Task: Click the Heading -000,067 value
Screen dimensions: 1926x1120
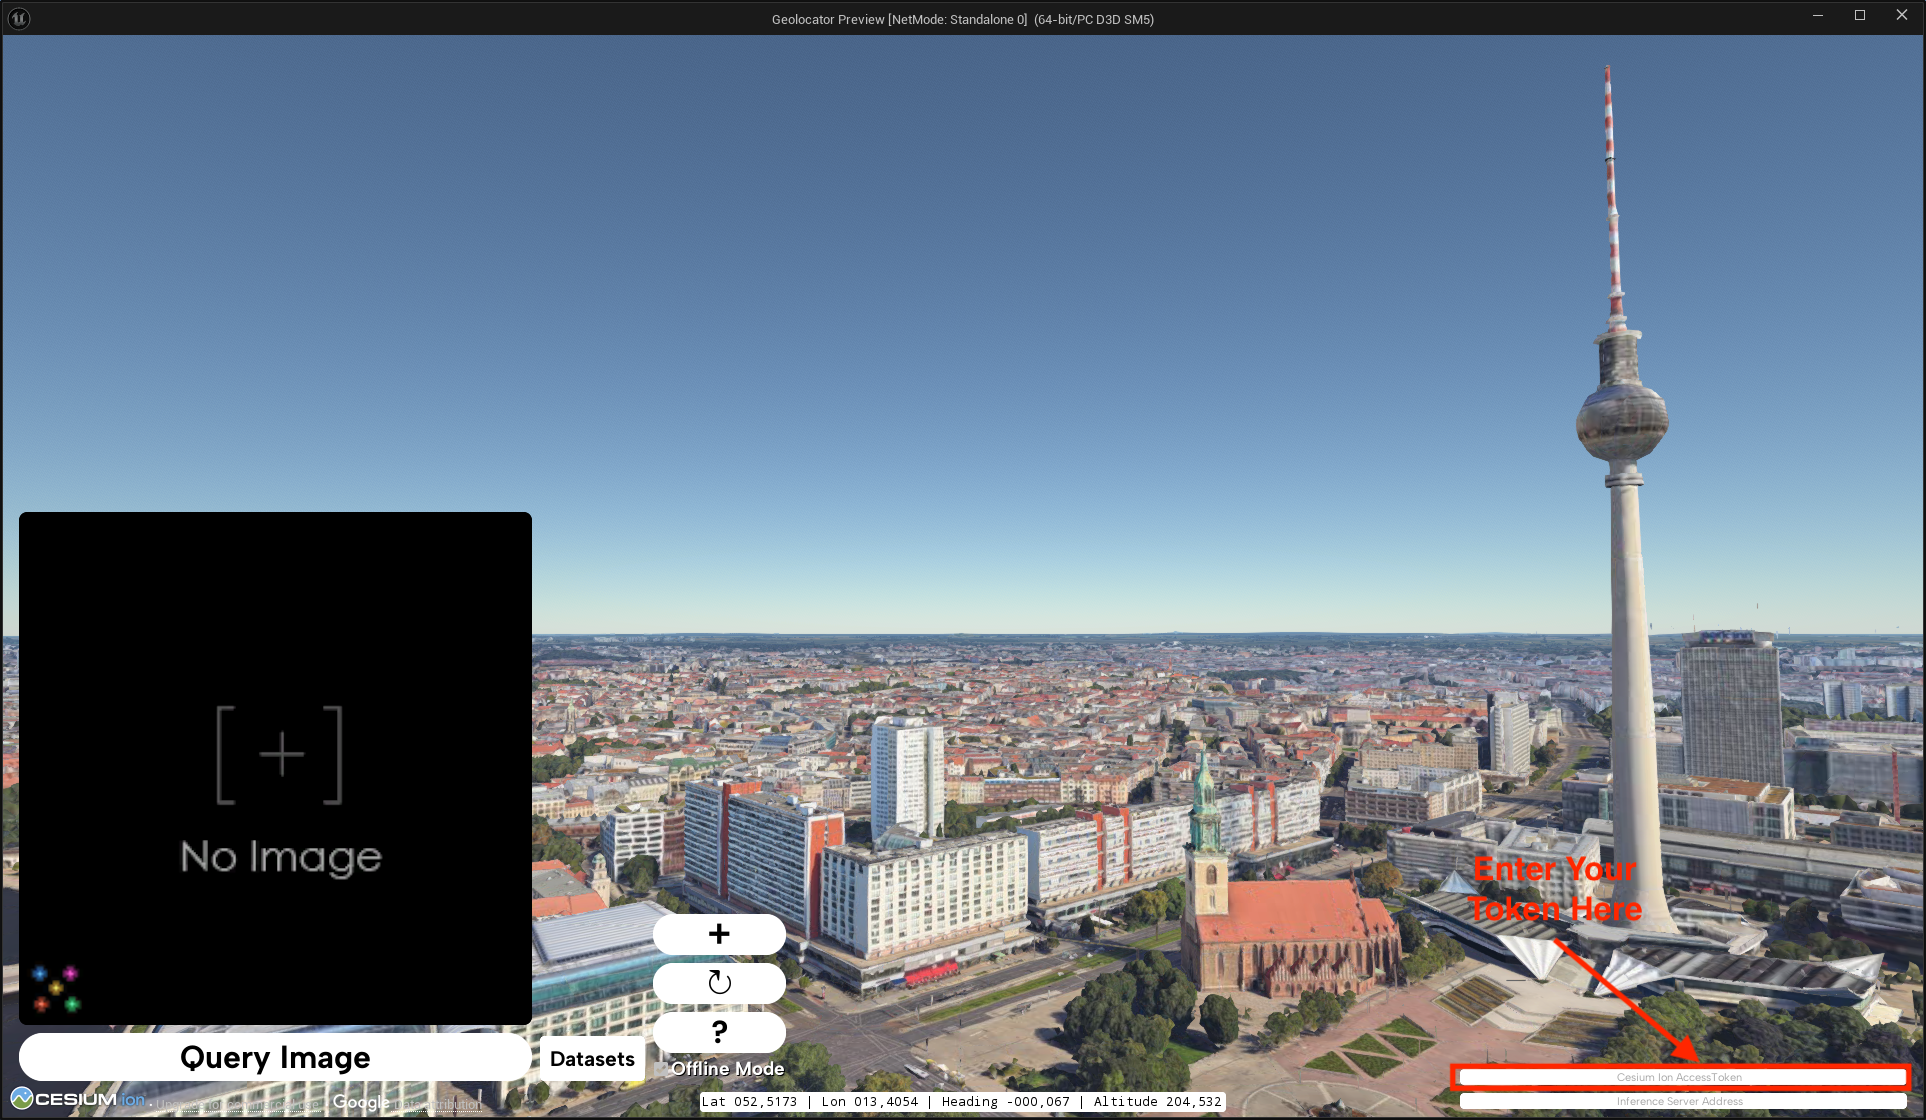Action: click(x=1005, y=1102)
